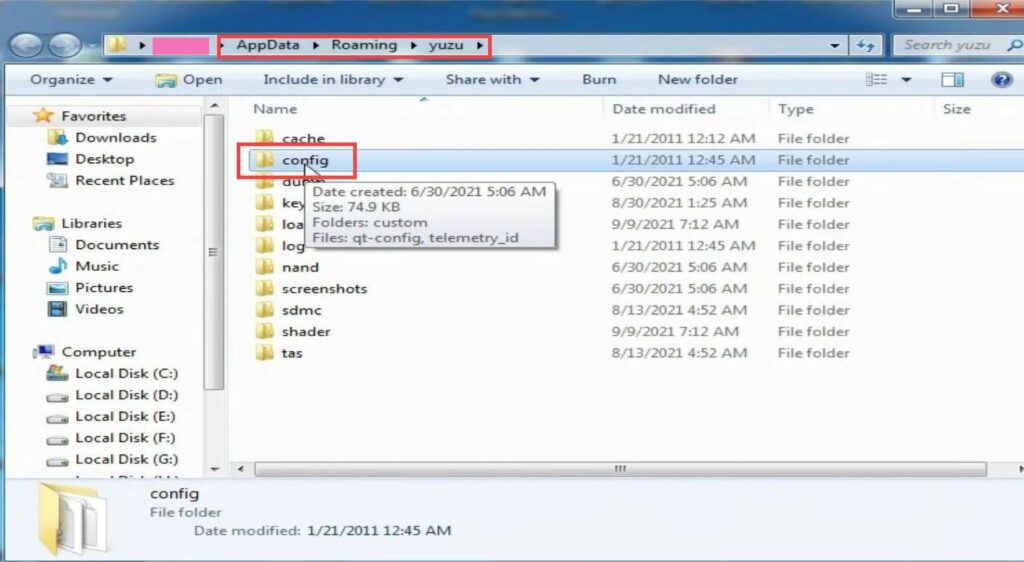Click the 8/13/2021 4:52 AM date of tas

coord(679,353)
